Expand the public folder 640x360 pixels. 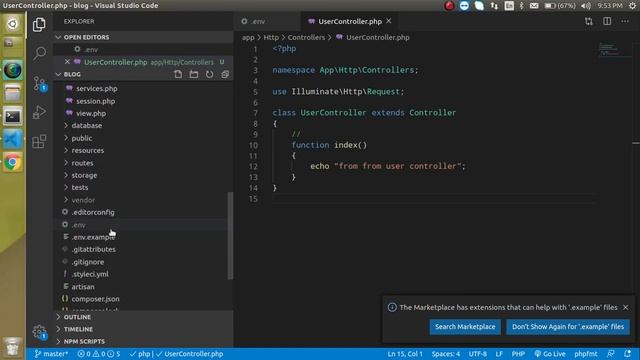(82, 138)
